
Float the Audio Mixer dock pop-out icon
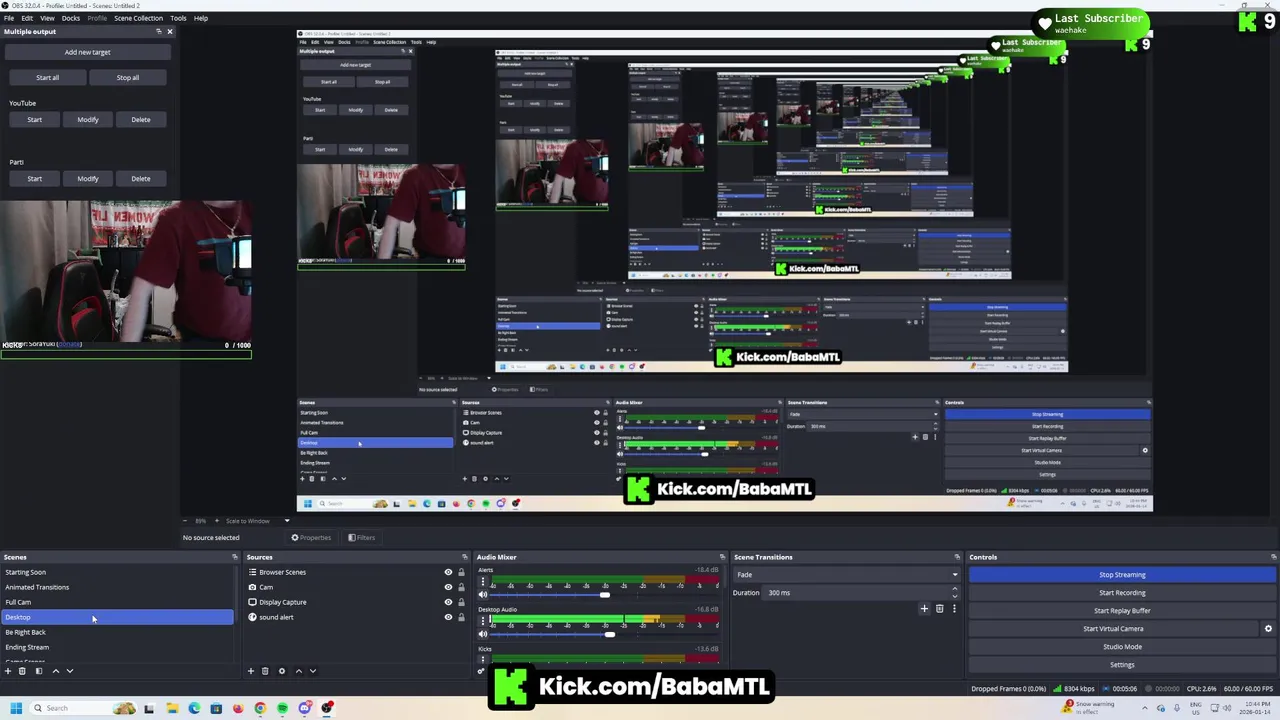pyautogui.click(x=722, y=557)
